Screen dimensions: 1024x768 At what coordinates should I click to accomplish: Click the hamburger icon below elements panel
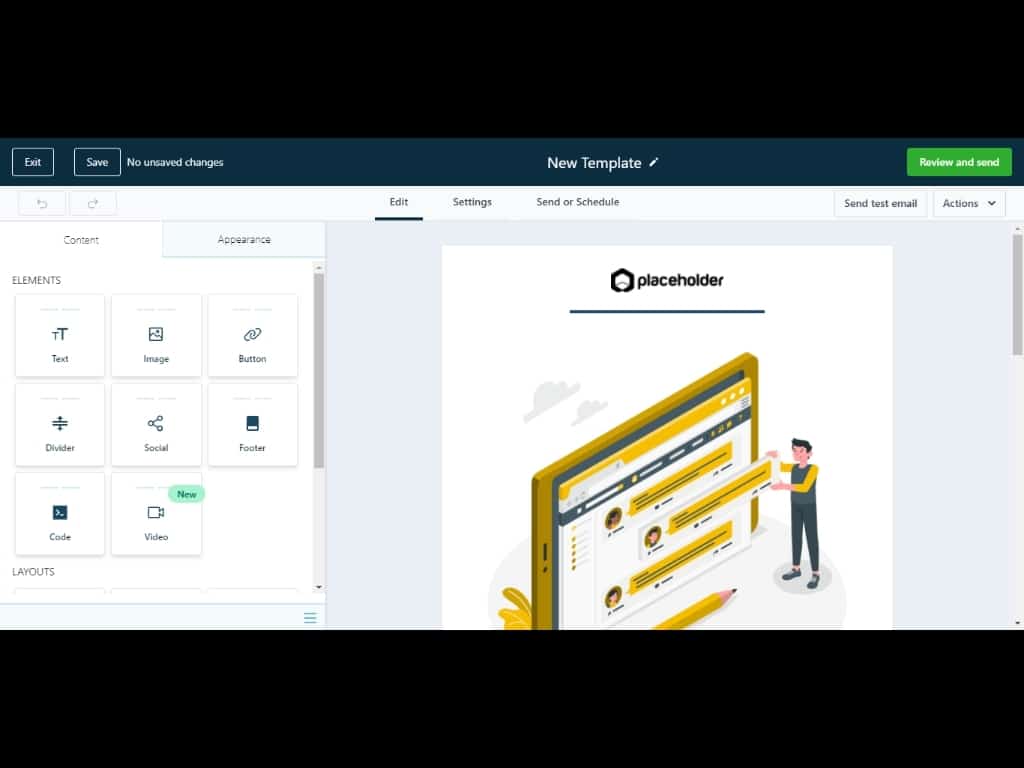[310, 618]
